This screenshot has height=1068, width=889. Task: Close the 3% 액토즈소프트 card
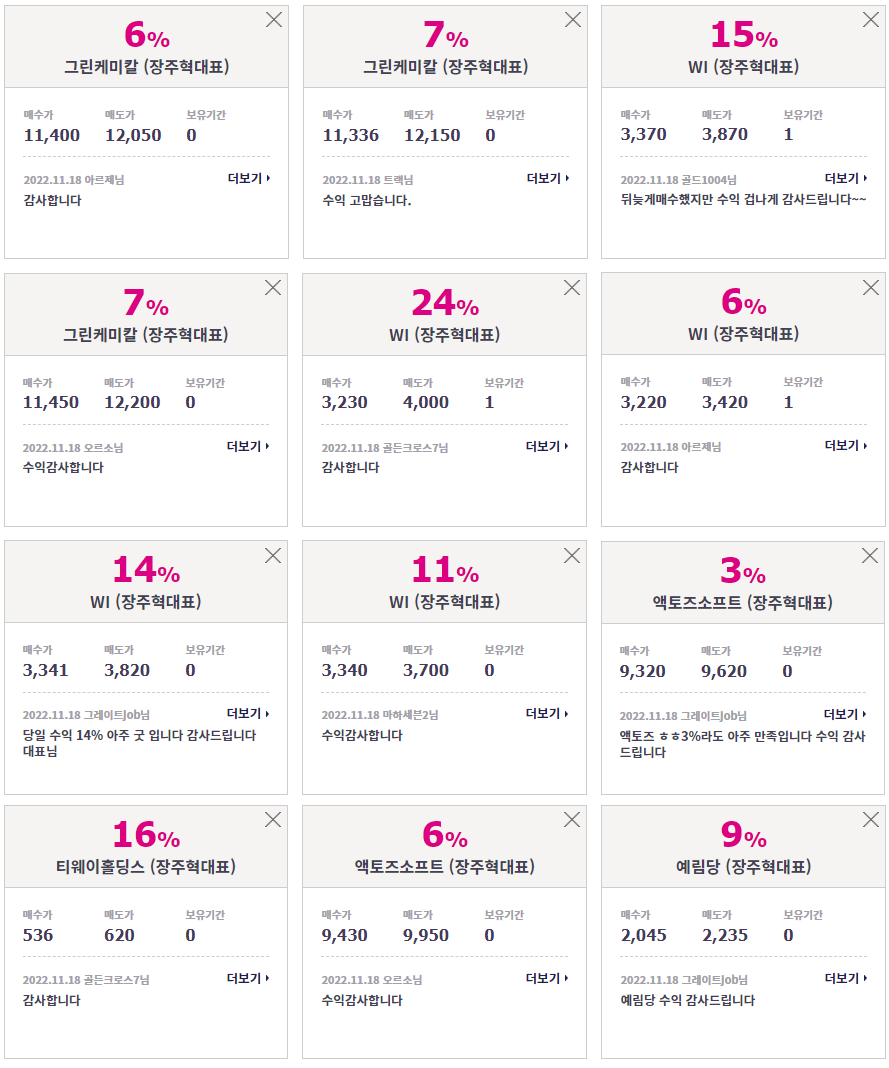[x=870, y=556]
